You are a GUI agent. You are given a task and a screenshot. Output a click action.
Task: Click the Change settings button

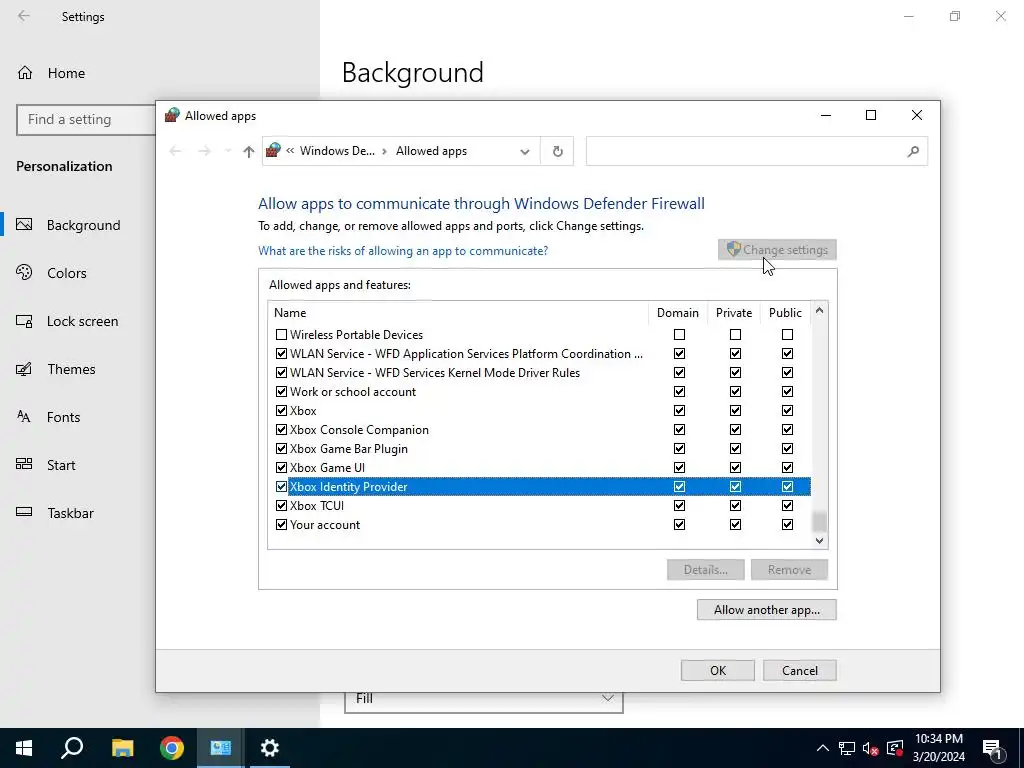pos(777,249)
